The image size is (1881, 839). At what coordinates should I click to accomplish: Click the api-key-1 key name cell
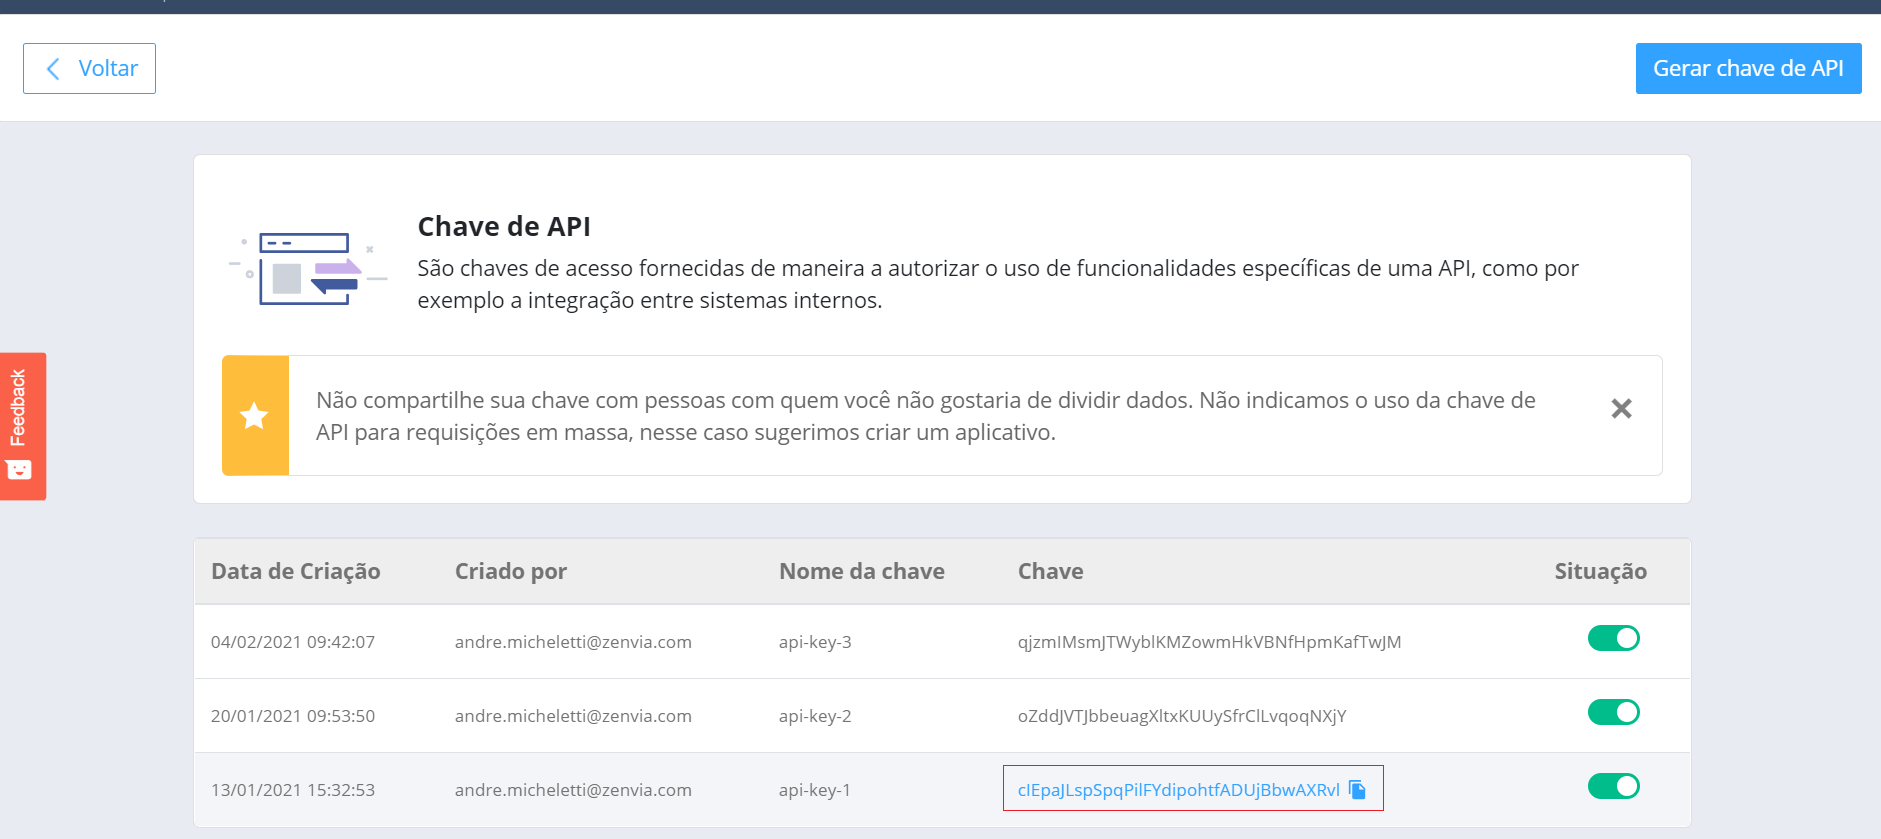tap(815, 790)
